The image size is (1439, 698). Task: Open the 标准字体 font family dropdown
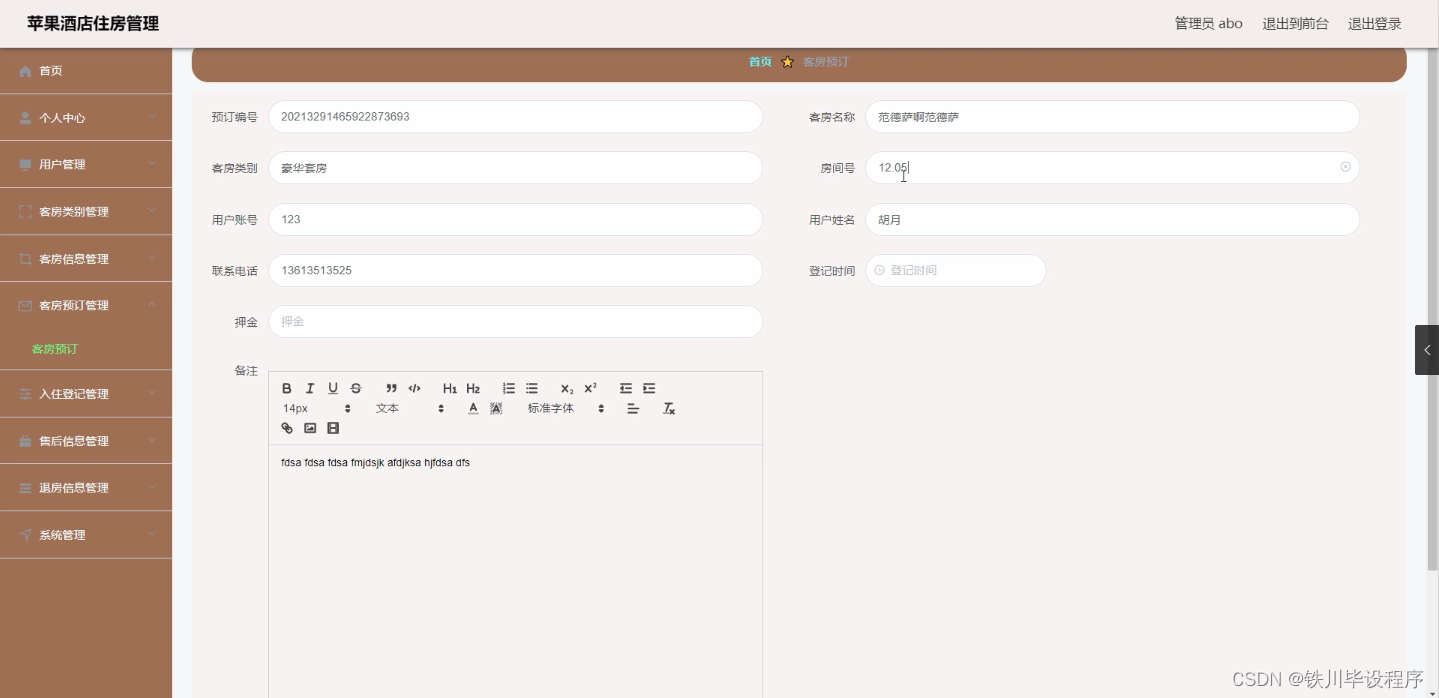566,408
